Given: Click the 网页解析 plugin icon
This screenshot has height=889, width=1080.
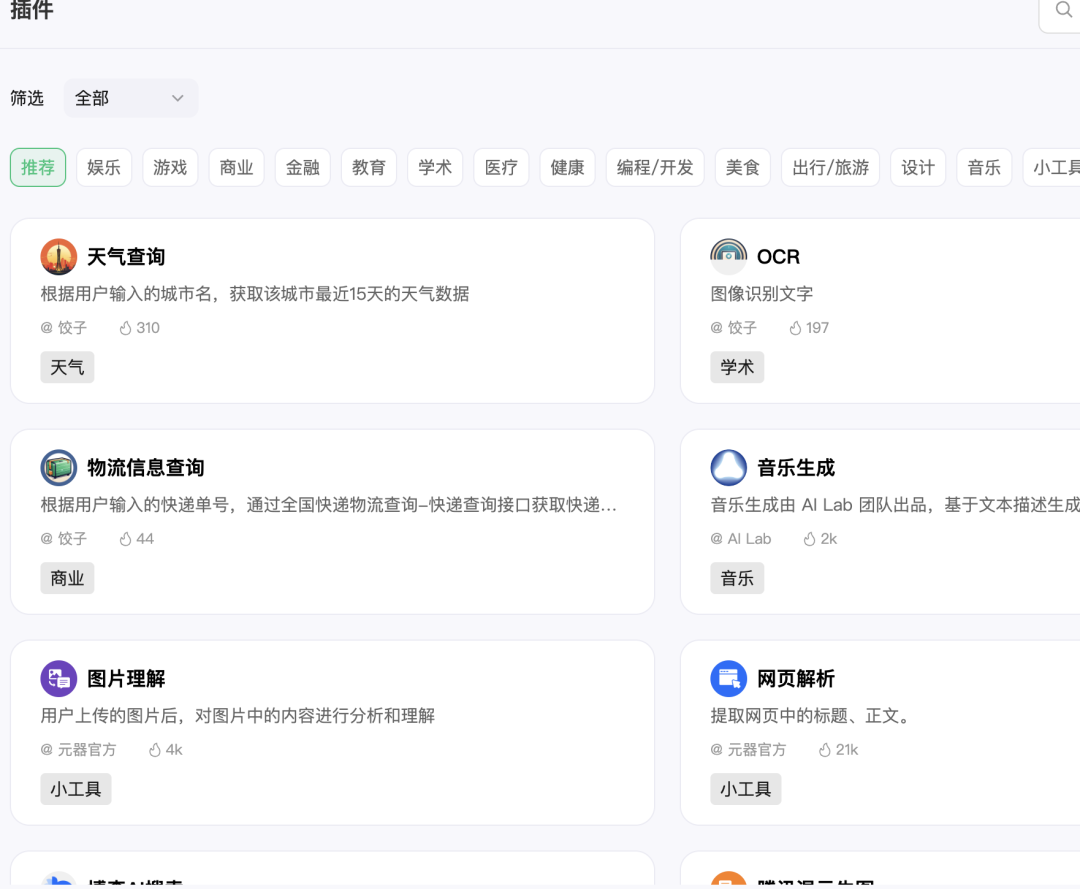Looking at the screenshot, I should (x=729, y=679).
